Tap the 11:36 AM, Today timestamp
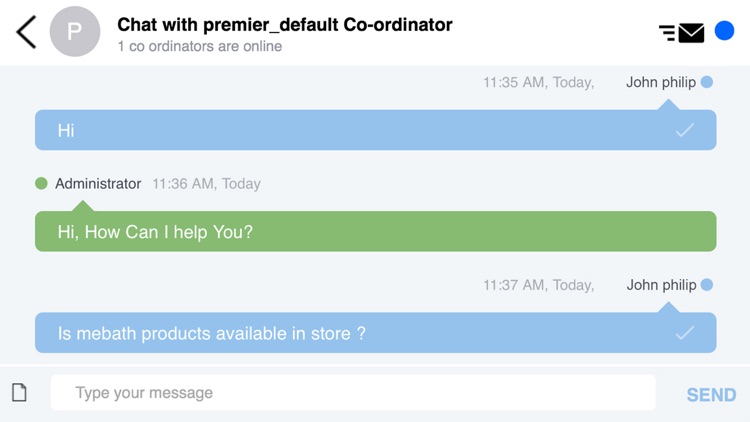Image resolution: width=750 pixels, height=422 pixels. click(206, 184)
